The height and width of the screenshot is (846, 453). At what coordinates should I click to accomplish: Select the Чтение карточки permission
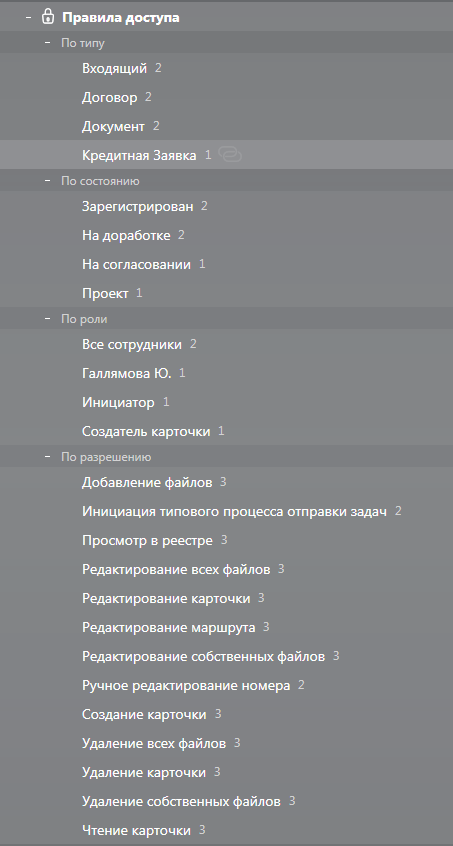click(226, 830)
